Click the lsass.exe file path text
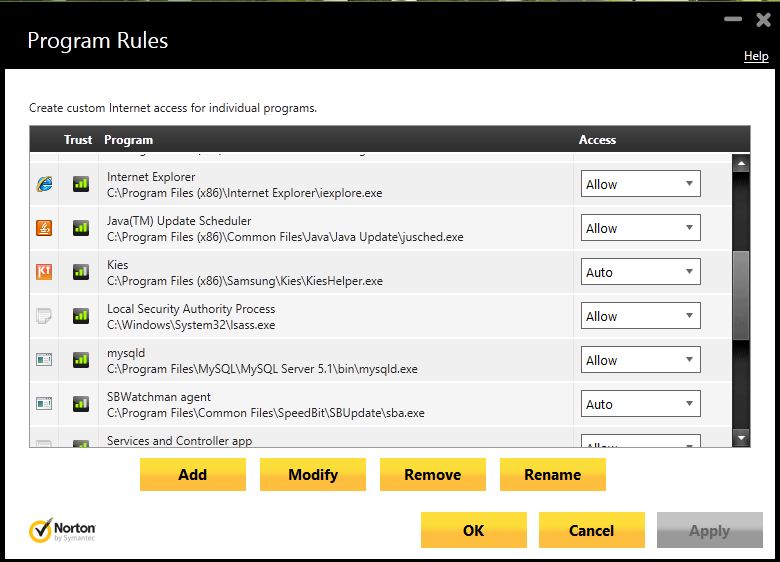 pos(191,325)
